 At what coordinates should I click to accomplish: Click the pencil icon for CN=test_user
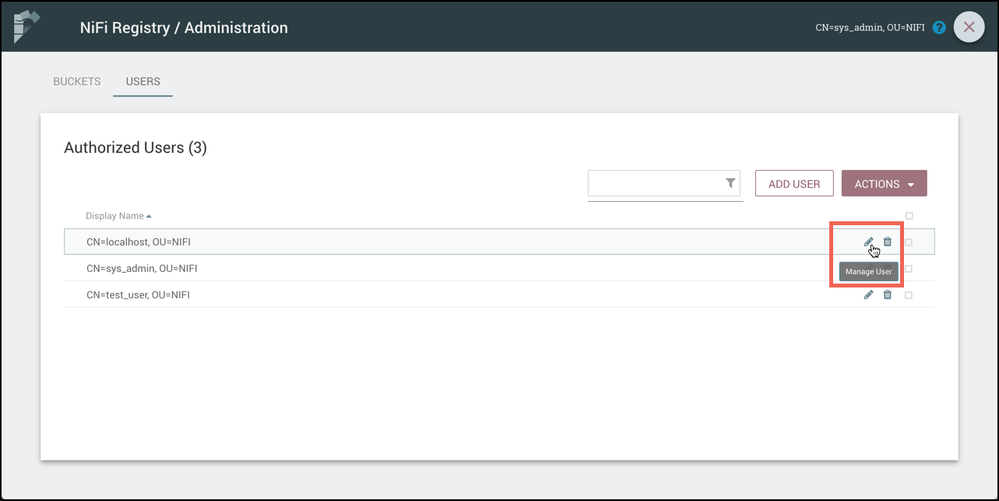868,294
